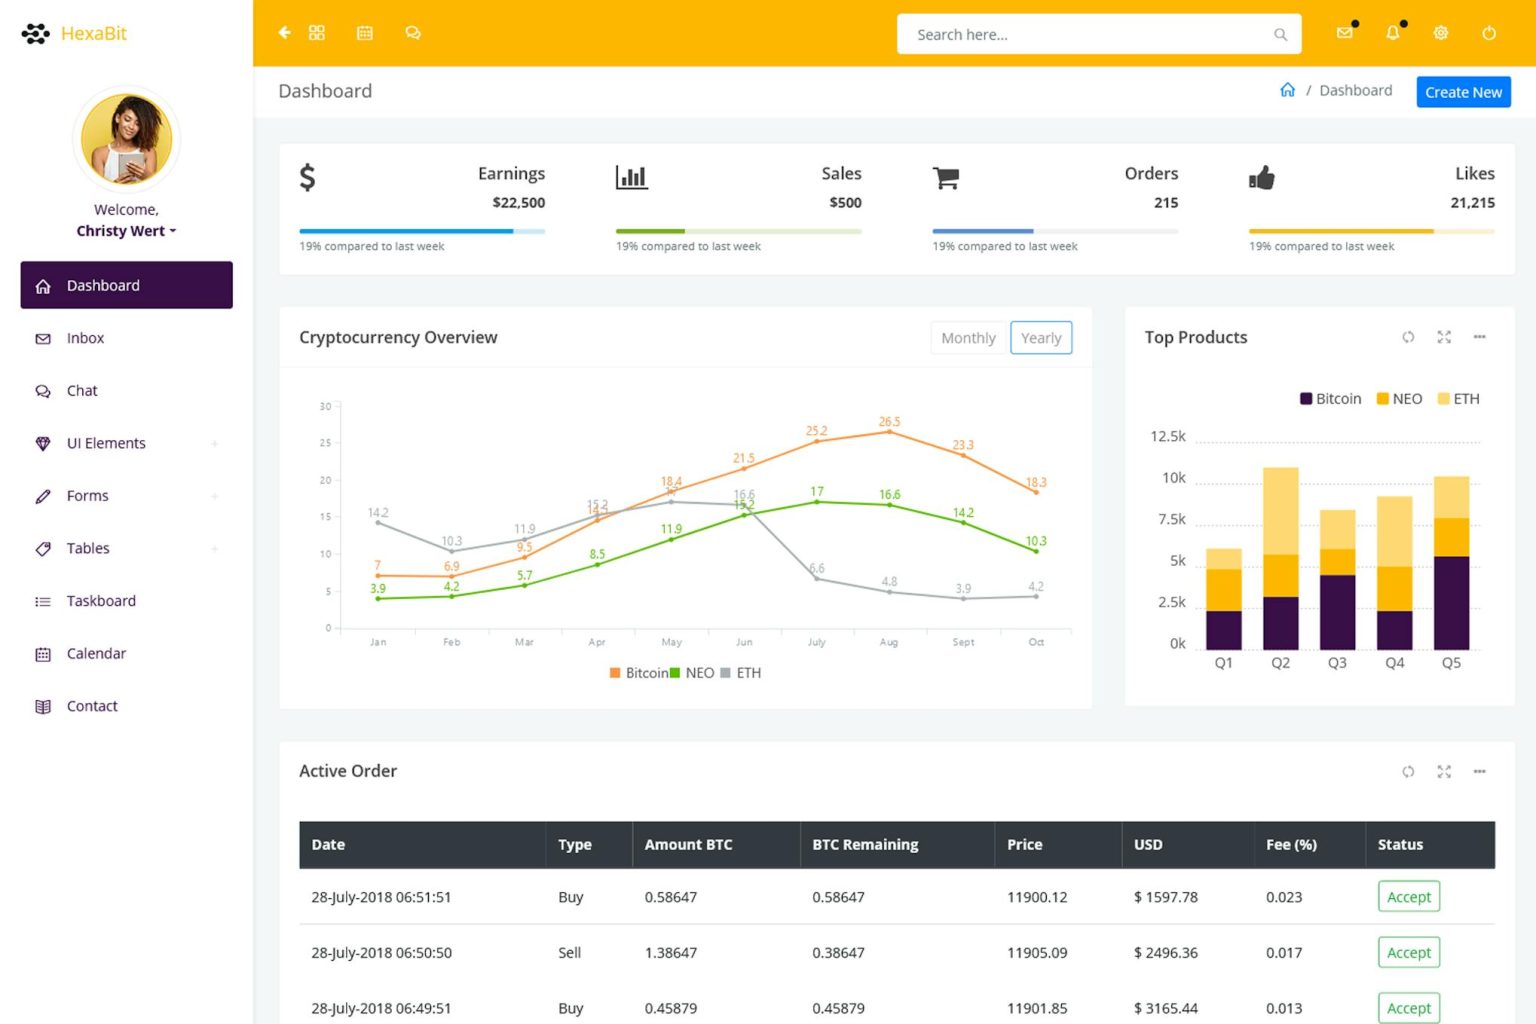This screenshot has width=1536, height=1024.
Task: Open the Christy Wert profile dropdown
Action: 126,231
